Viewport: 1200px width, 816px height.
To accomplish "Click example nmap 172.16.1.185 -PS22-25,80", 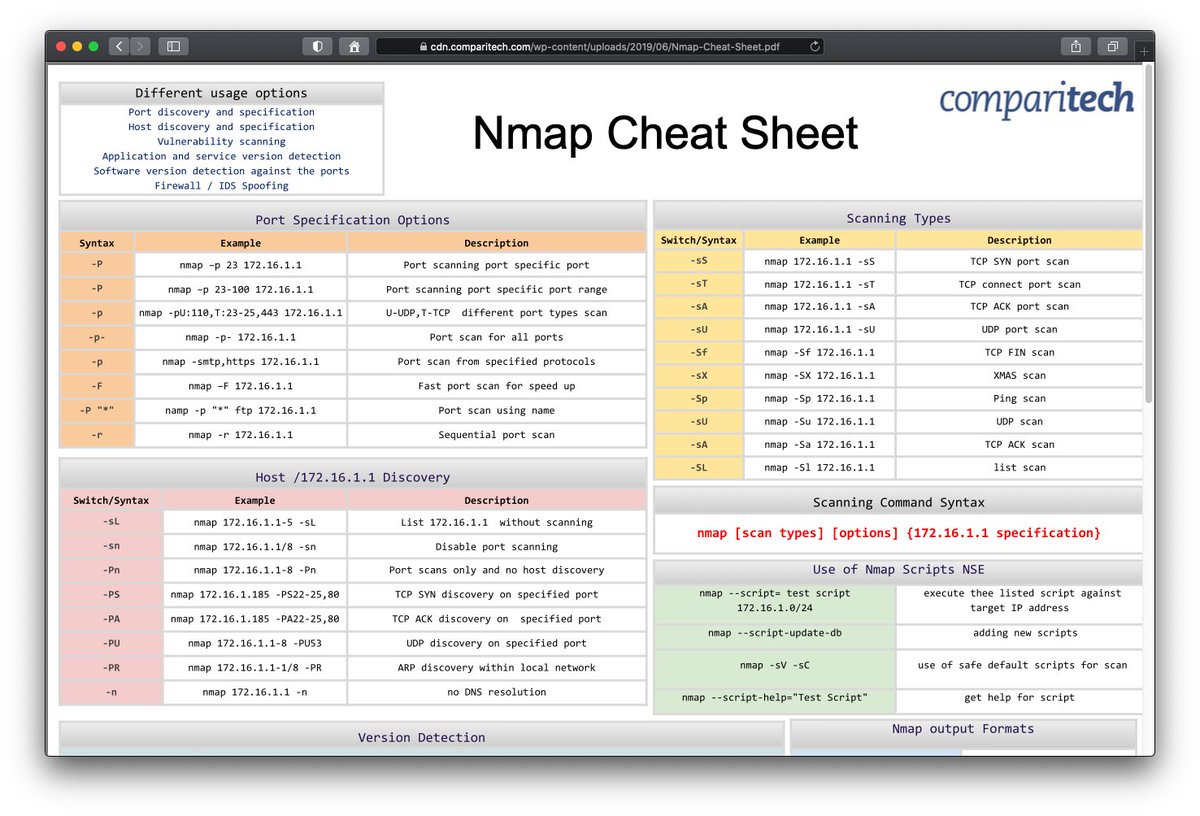I will tap(254, 594).
